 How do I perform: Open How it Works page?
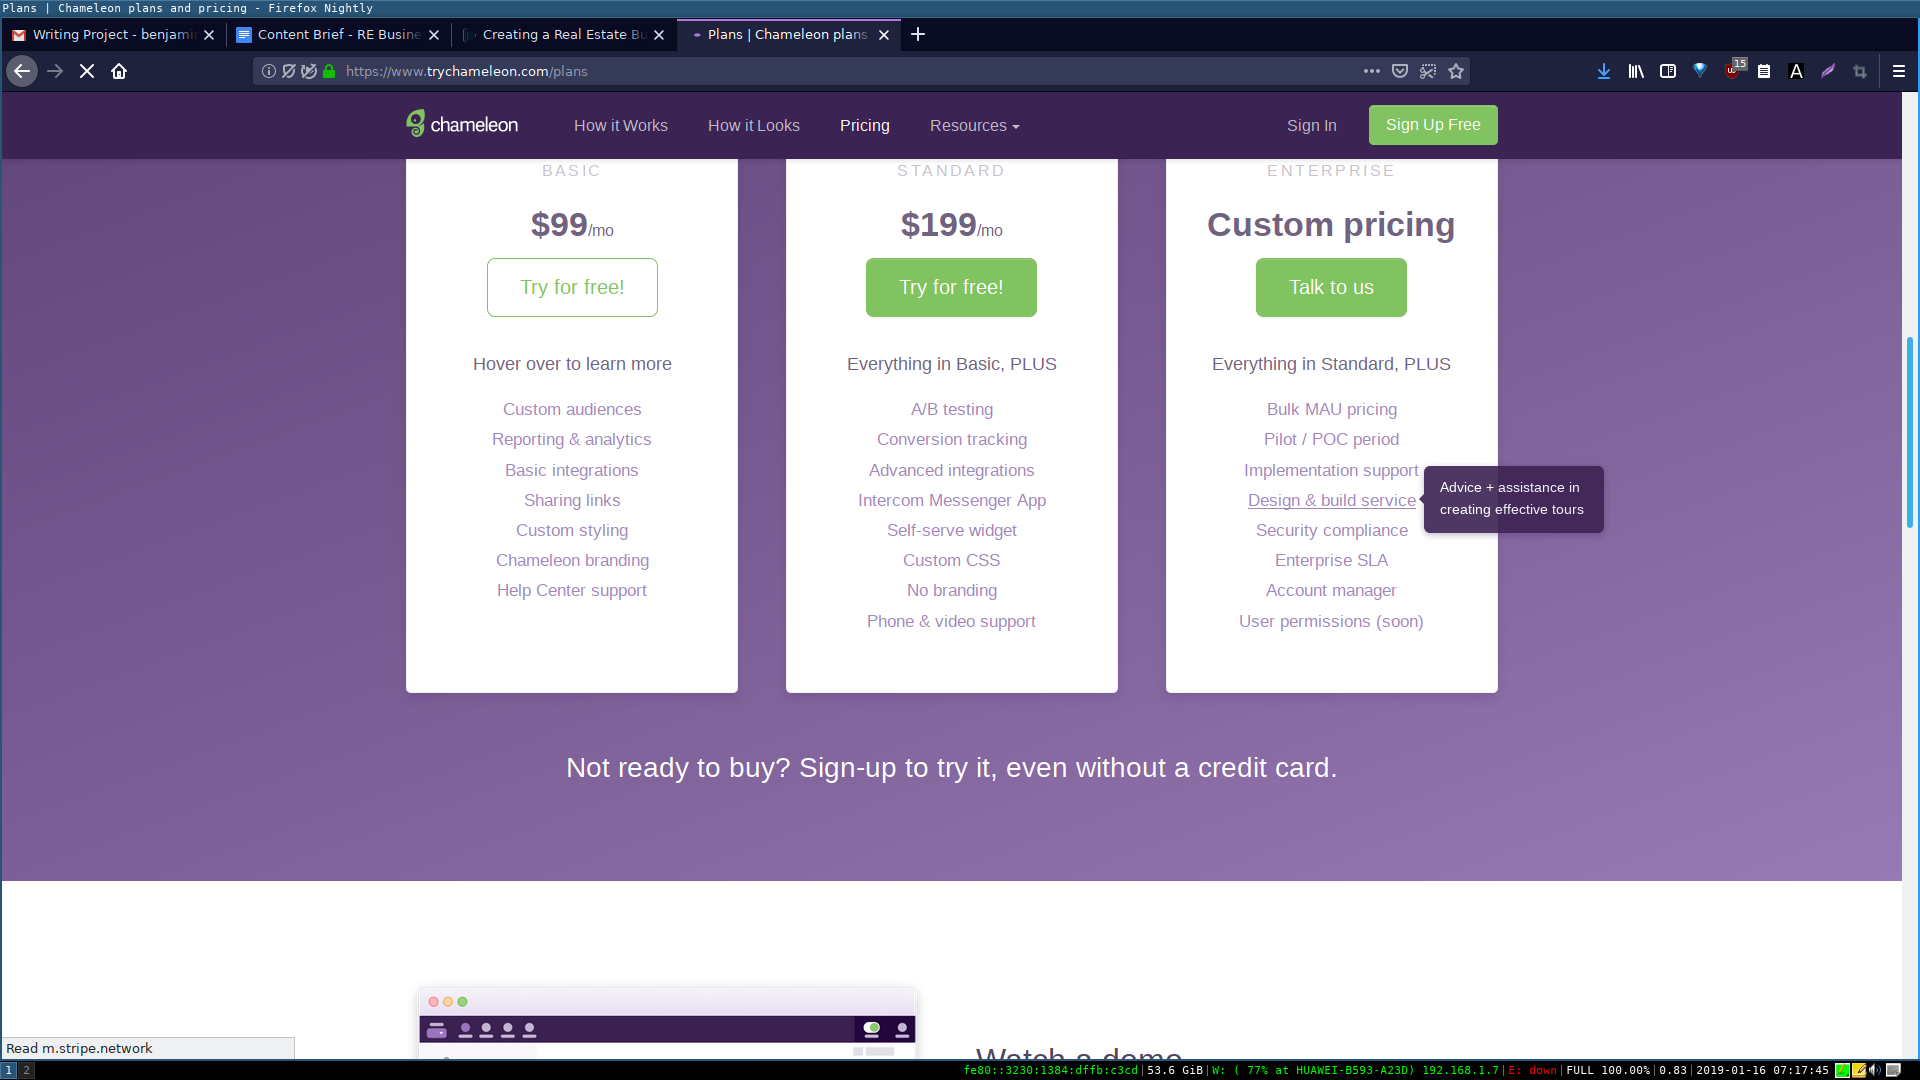click(621, 125)
